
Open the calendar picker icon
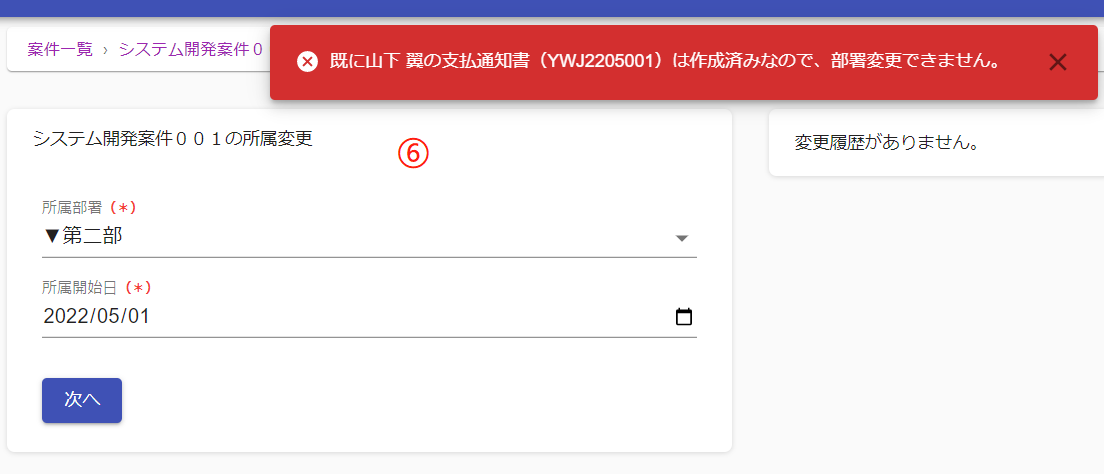coord(684,316)
